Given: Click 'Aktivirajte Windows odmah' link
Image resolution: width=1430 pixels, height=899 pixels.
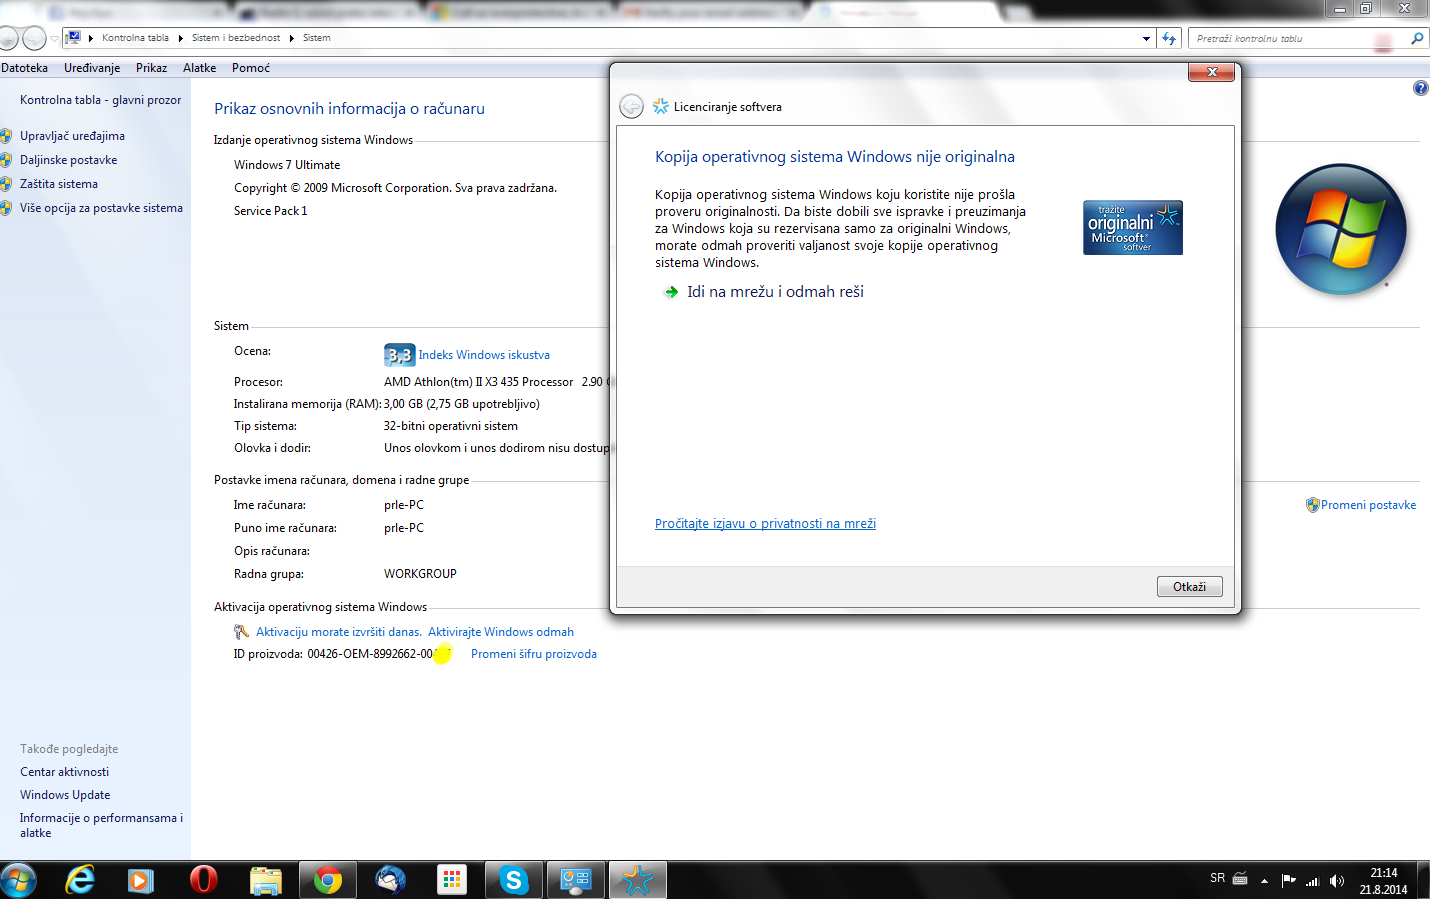Looking at the screenshot, I should [501, 632].
